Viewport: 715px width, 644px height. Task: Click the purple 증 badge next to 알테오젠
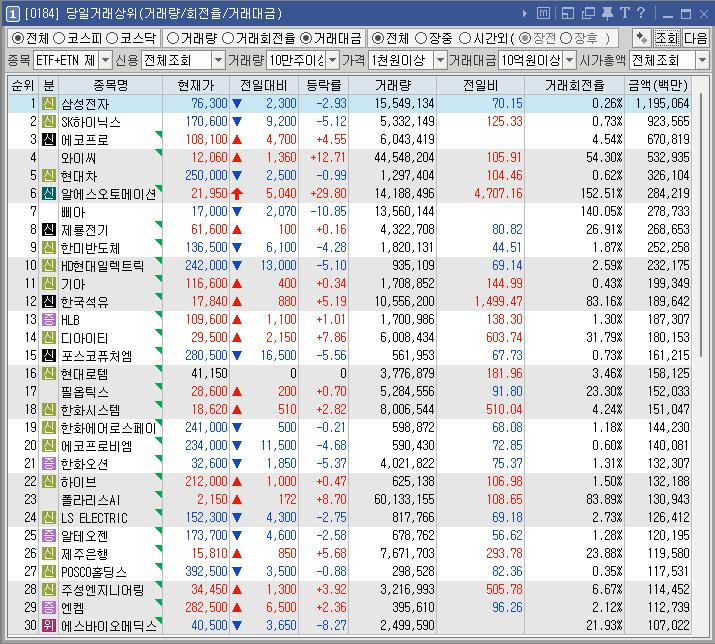tap(49, 535)
